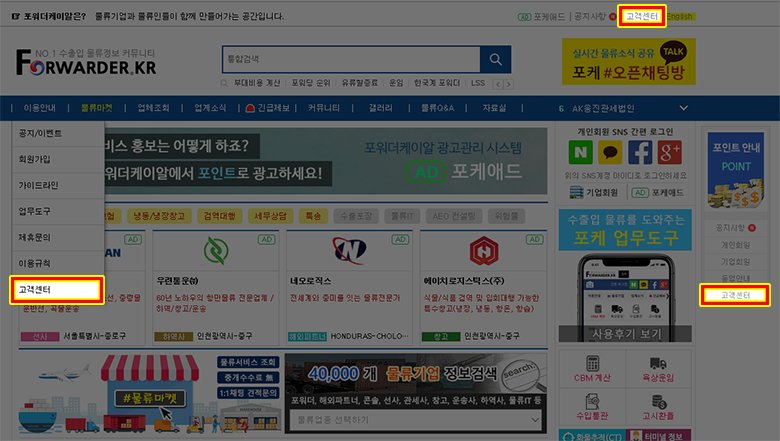Image resolution: width=780 pixels, height=441 pixels.
Task: Log in with the Facebook icon
Action: pos(640,152)
